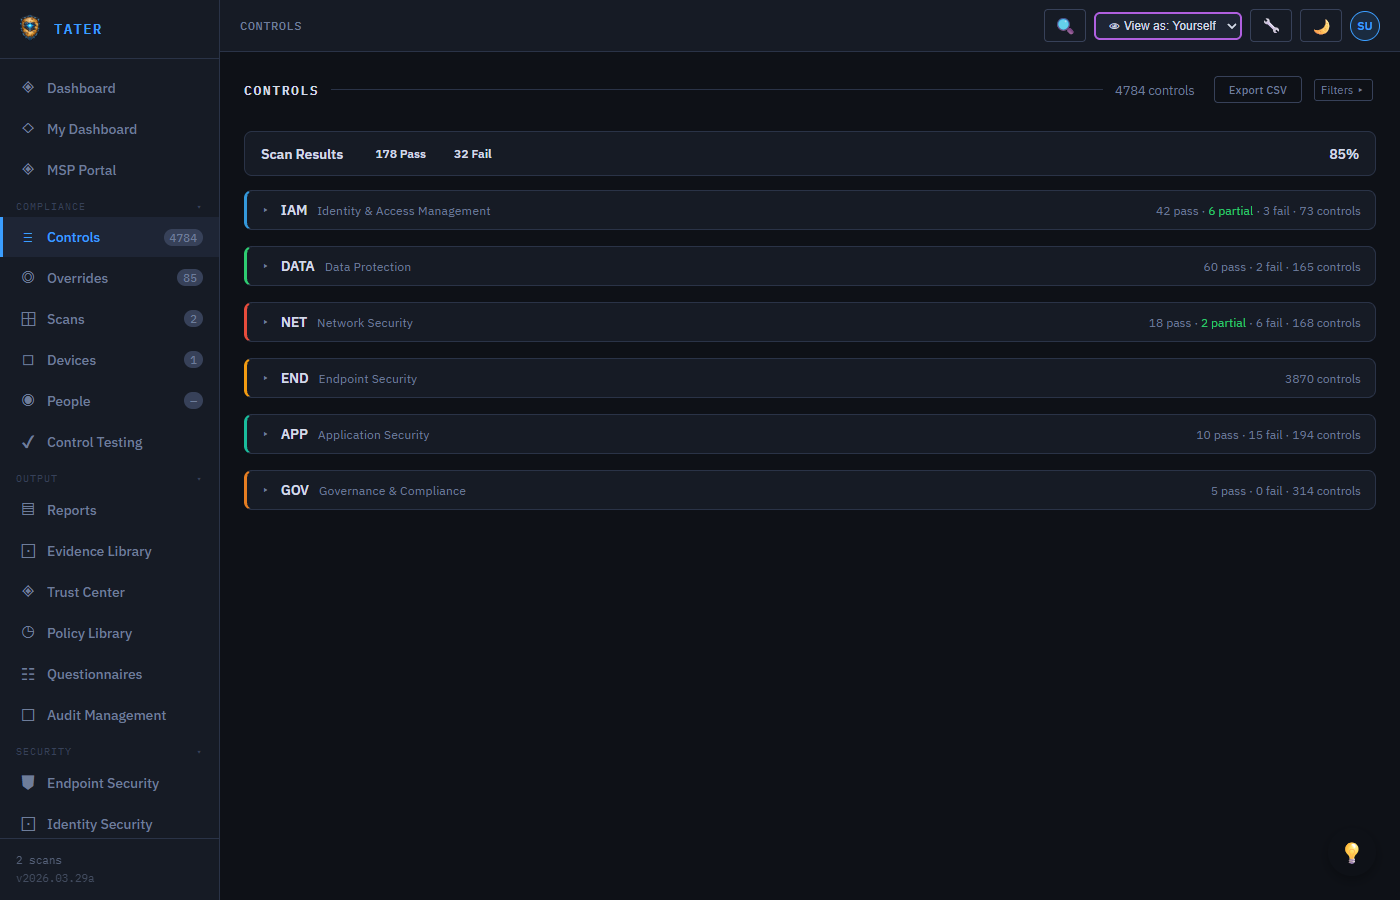The image size is (1400, 900).
Task: Click the 4784 controls total text
Action: click(1155, 90)
